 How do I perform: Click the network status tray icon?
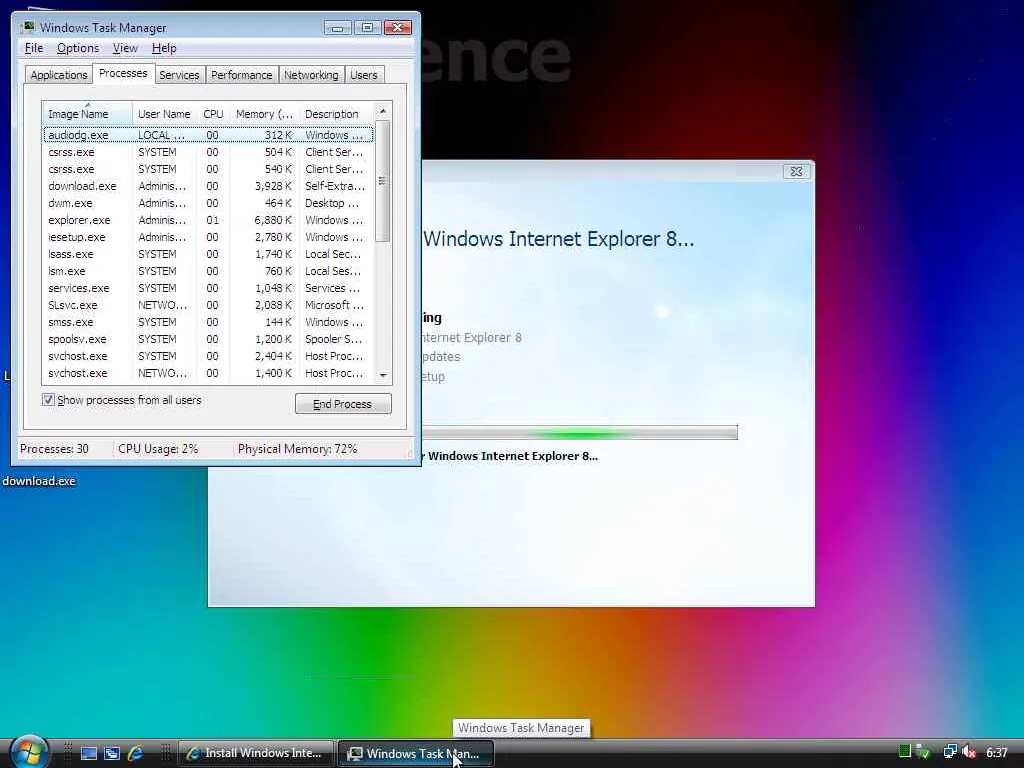(950, 752)
